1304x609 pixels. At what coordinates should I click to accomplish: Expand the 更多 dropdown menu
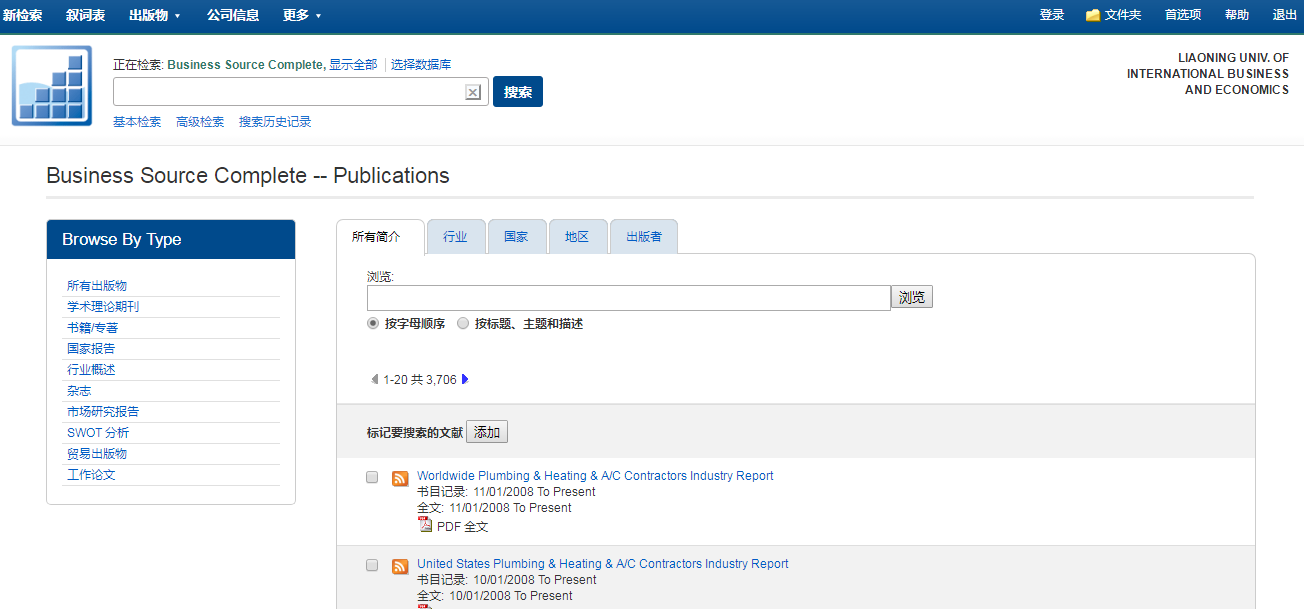pyautogui.click(x=302, y=15)
